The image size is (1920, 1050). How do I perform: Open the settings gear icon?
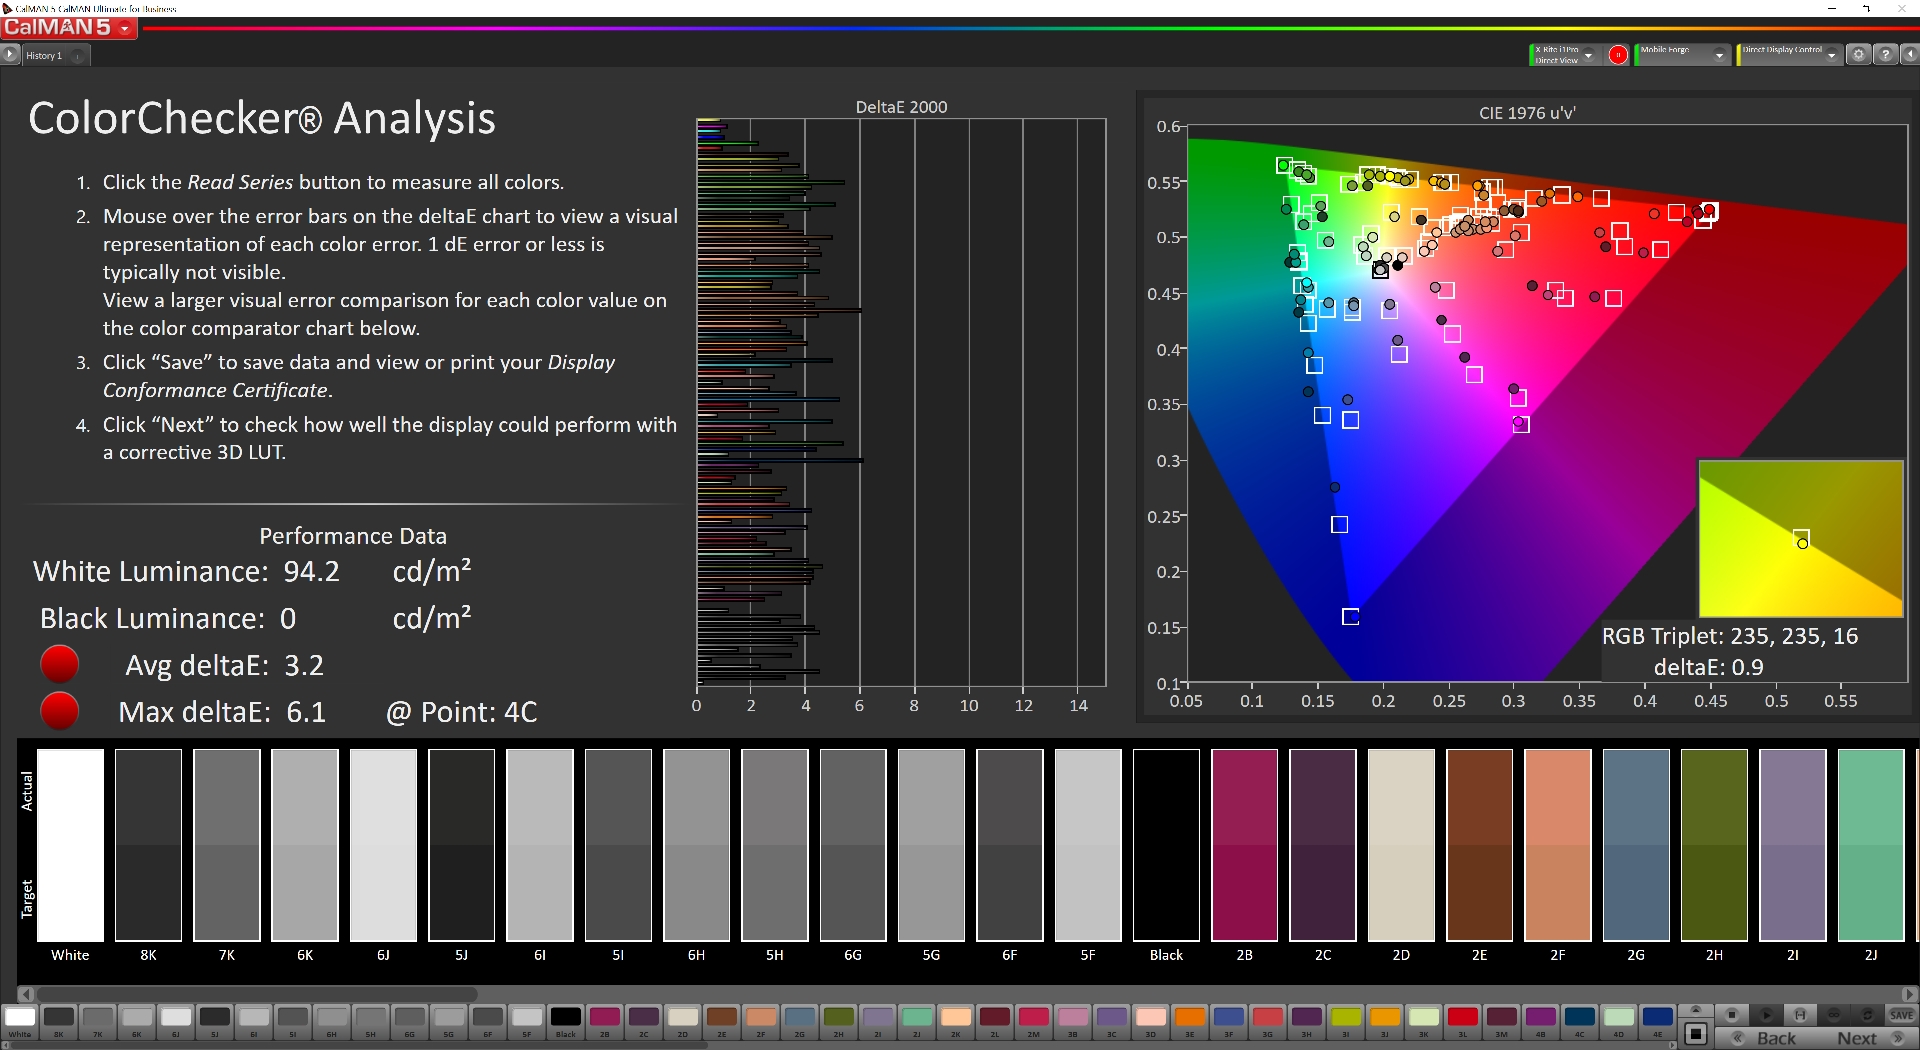coord(1858,55)
